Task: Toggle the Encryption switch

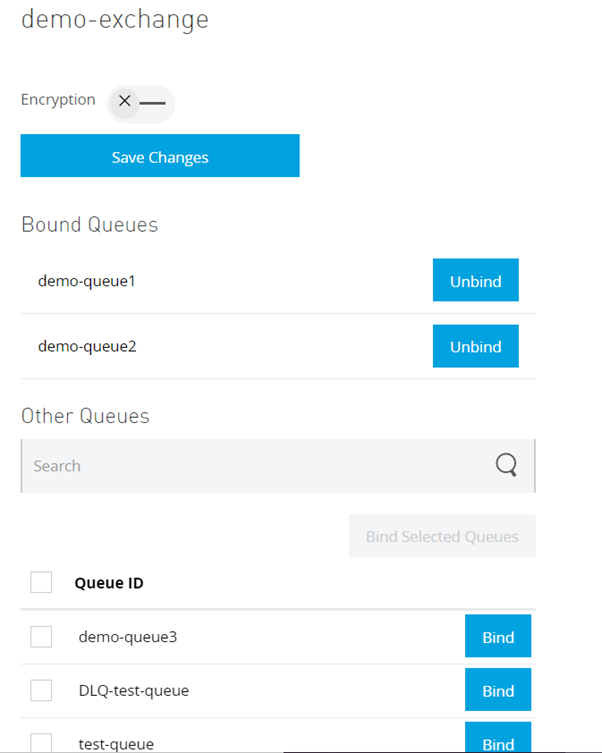Action: (x=140, y=101)
